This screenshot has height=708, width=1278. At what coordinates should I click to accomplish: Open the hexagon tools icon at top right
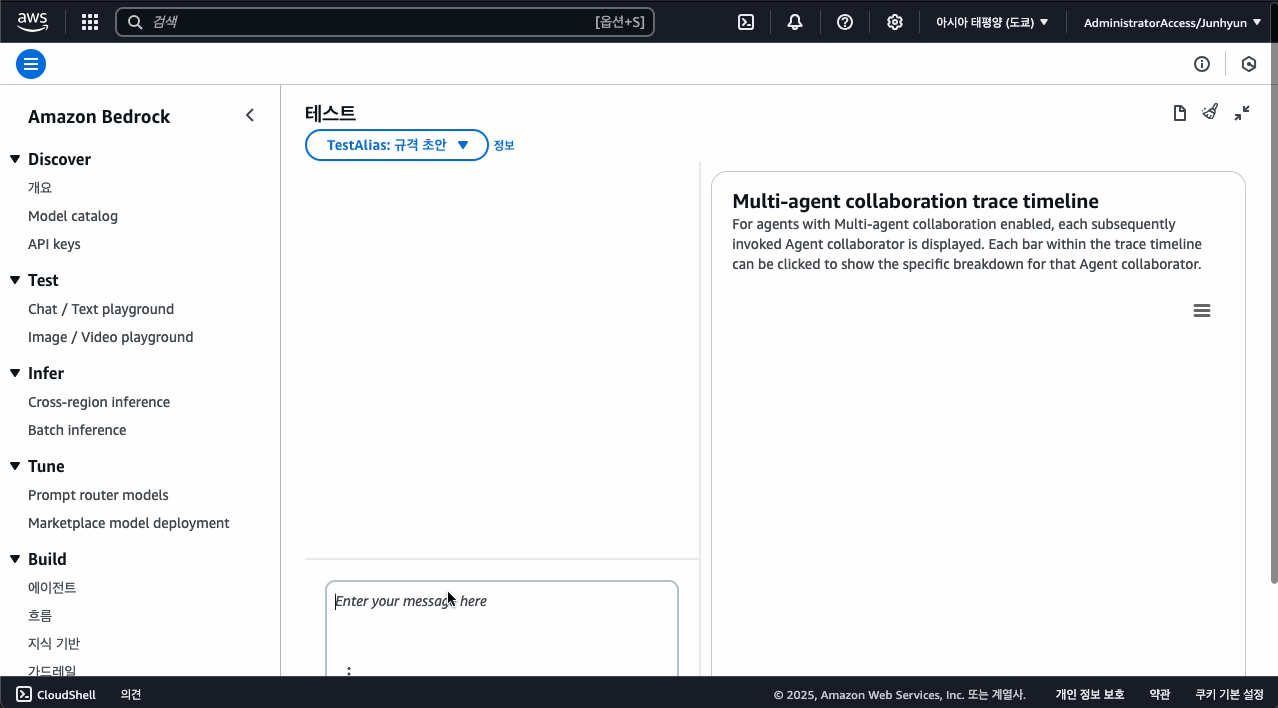coord(1249,64)
